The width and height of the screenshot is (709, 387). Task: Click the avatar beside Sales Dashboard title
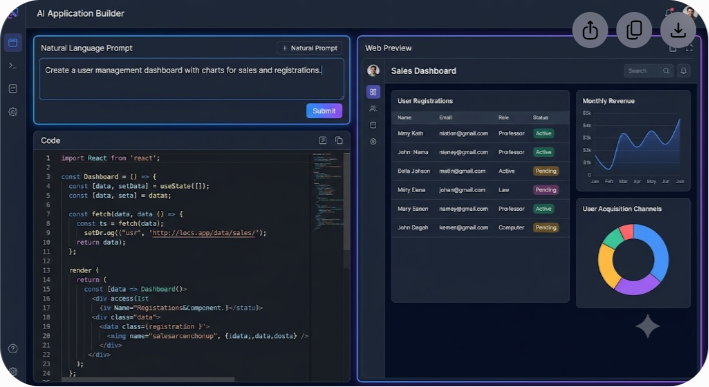pos(373,71)
